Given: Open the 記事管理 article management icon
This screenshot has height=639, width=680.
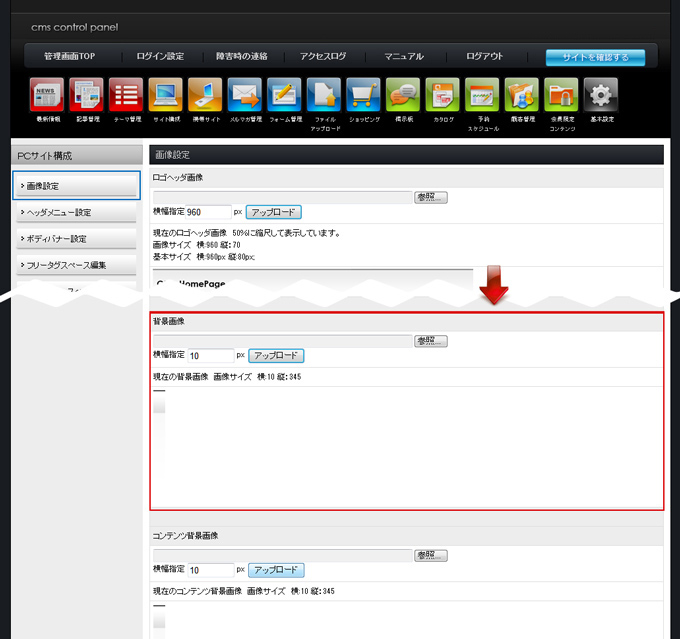Looking at the screenshot, I should [x=87, y=95].
